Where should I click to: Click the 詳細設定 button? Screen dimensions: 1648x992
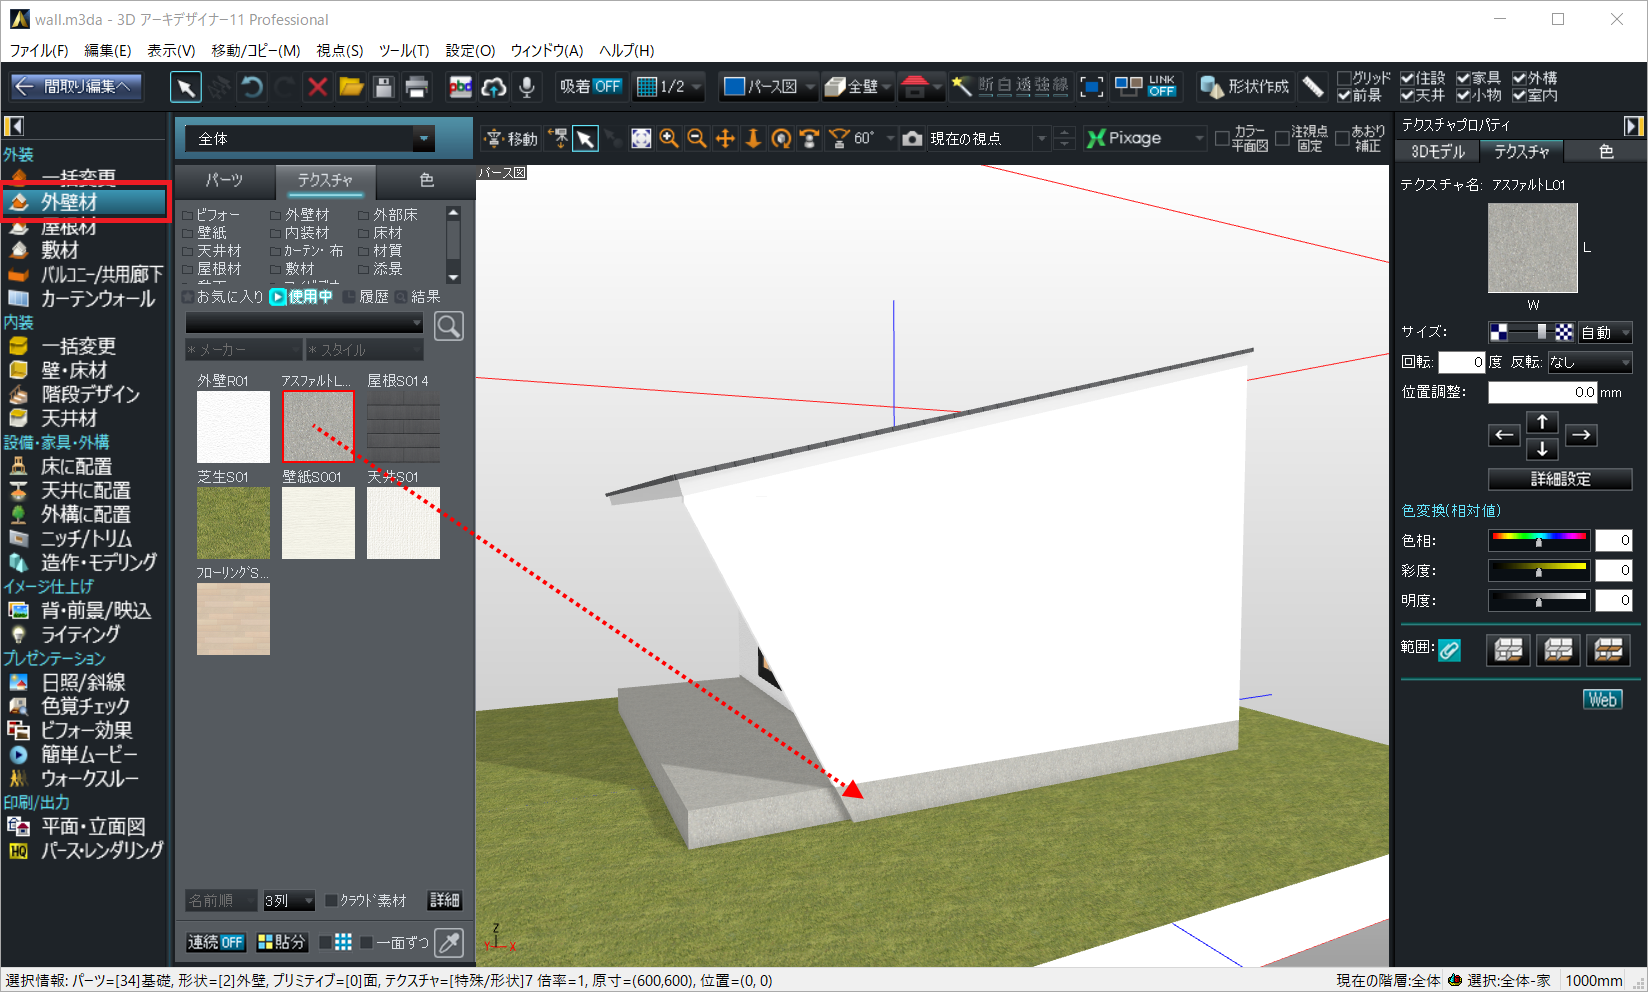tap(1560, 479)
